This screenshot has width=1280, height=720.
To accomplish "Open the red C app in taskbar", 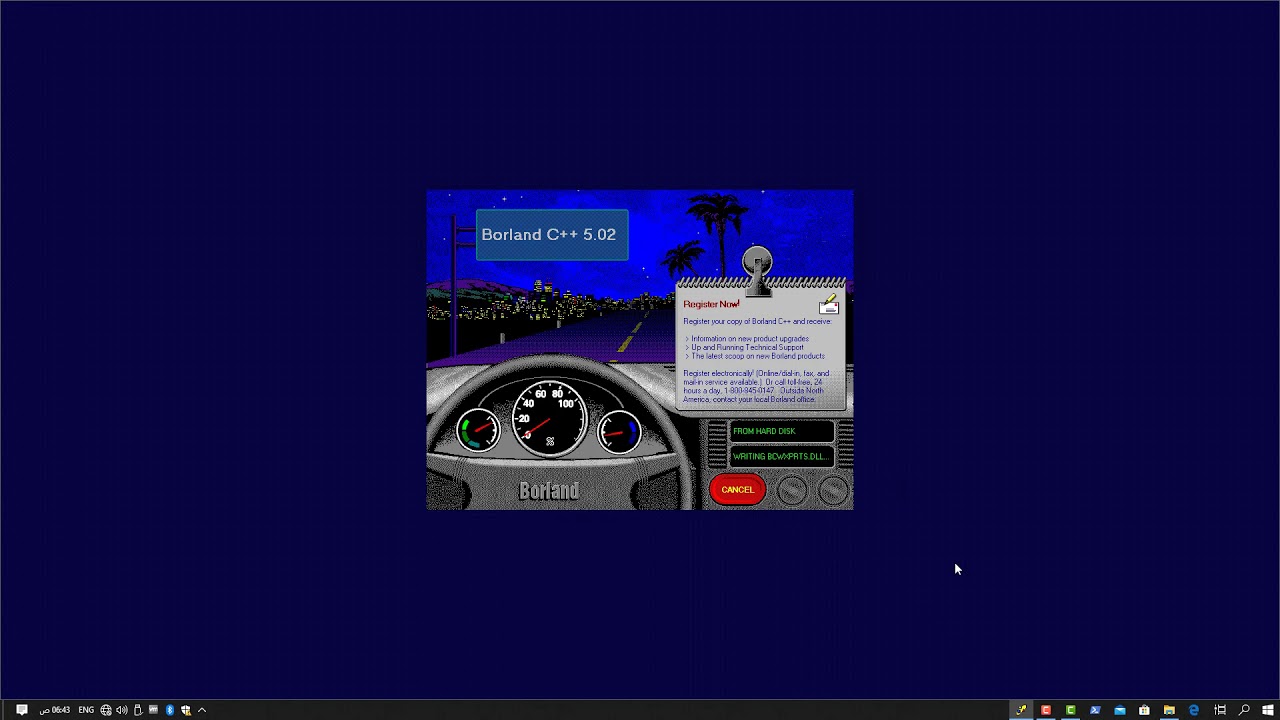I will point(1046,710).
